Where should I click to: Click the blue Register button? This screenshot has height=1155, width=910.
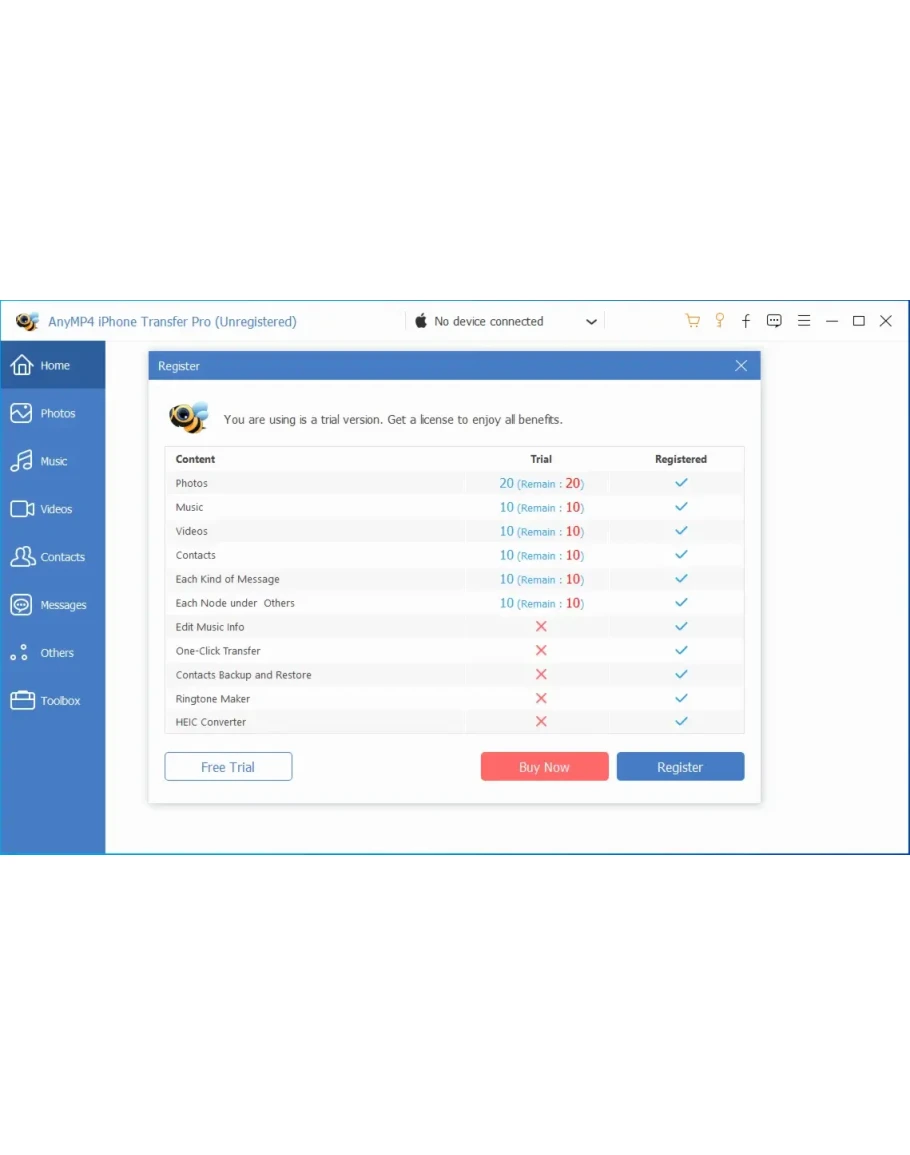pyautogui.click(x=680, y=767)
